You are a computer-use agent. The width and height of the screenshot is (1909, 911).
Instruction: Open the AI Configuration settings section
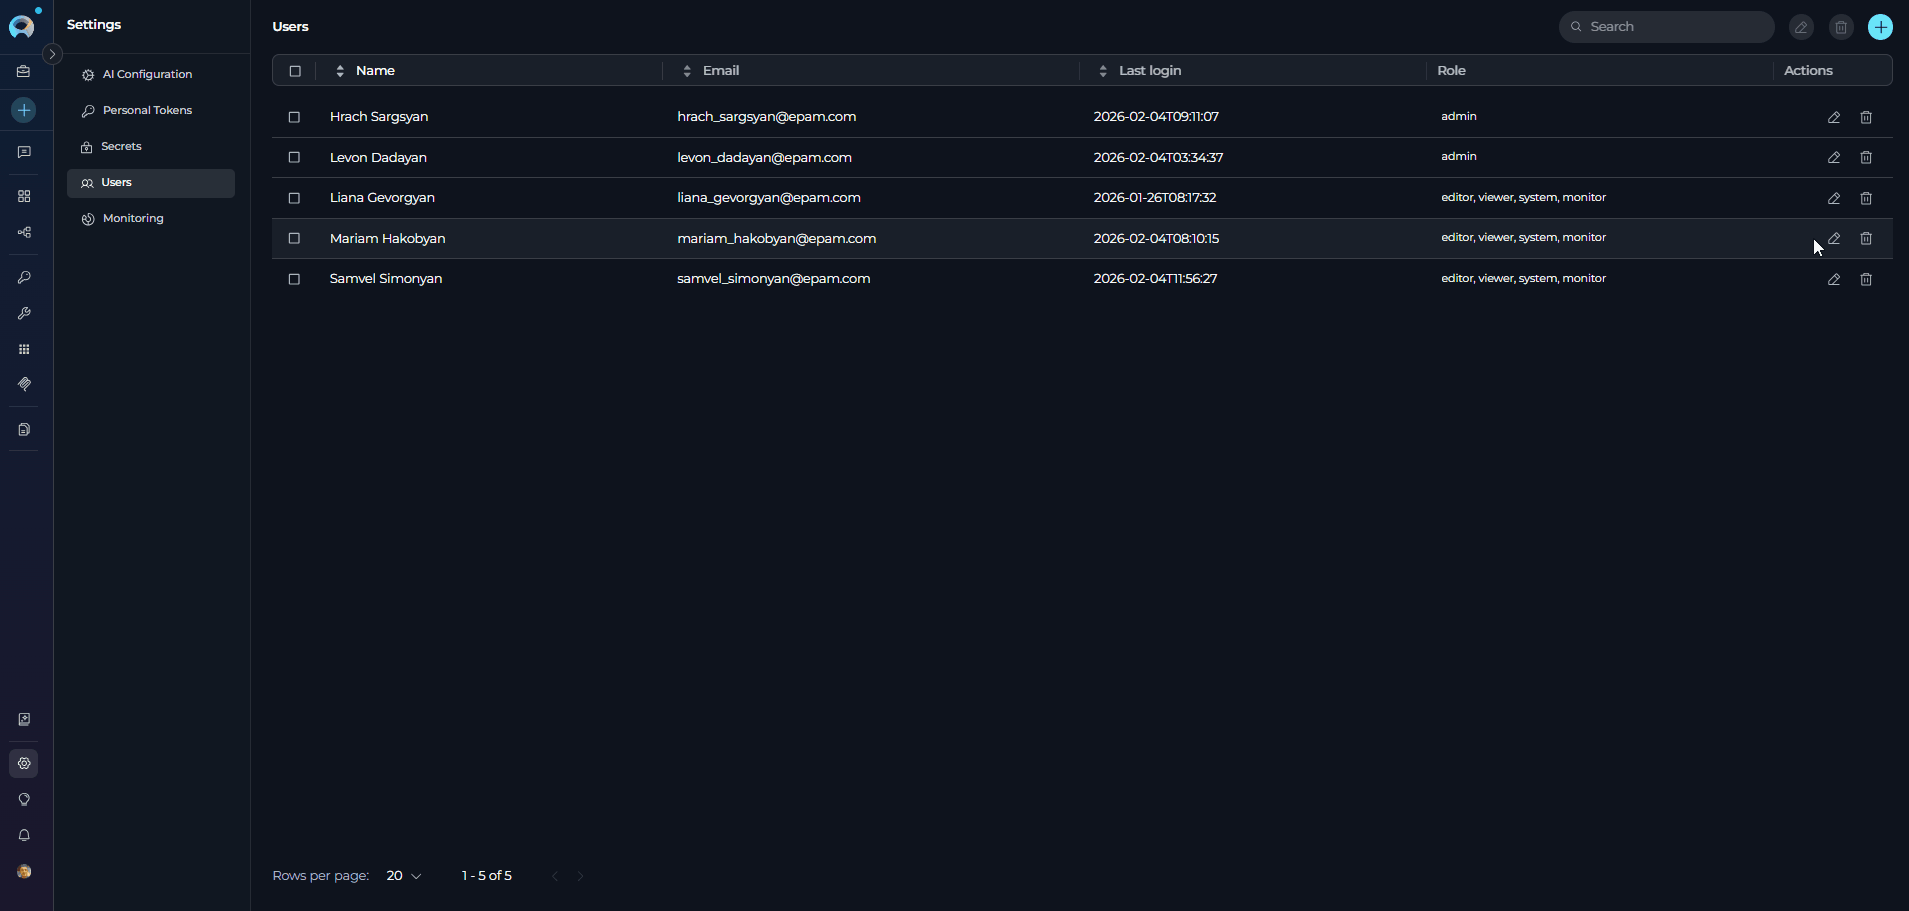pyautogui.click(x=147, y=75)
